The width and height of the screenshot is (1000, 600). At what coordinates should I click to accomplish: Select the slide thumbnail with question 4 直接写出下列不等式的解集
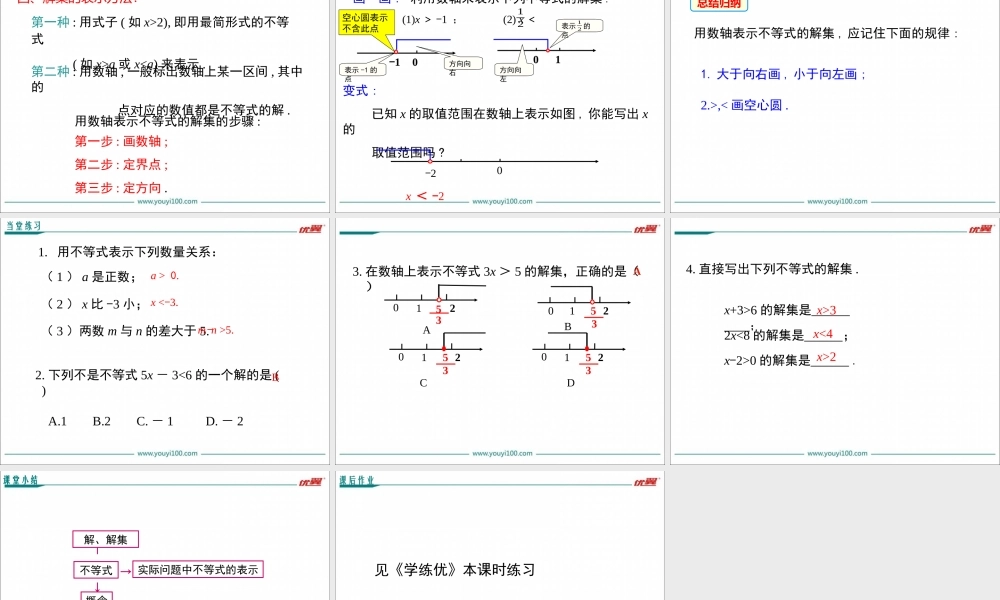[835, 341]
